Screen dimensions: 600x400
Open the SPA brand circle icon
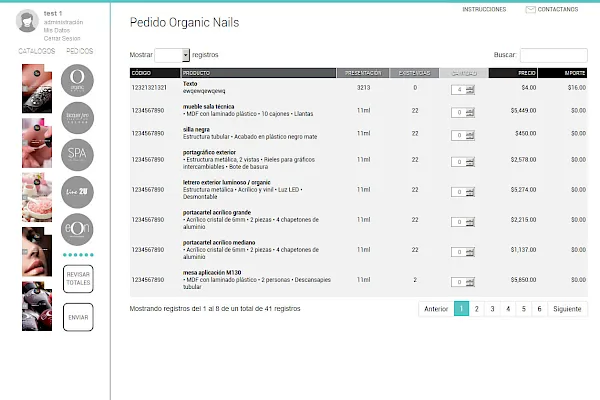pos(77,155)
